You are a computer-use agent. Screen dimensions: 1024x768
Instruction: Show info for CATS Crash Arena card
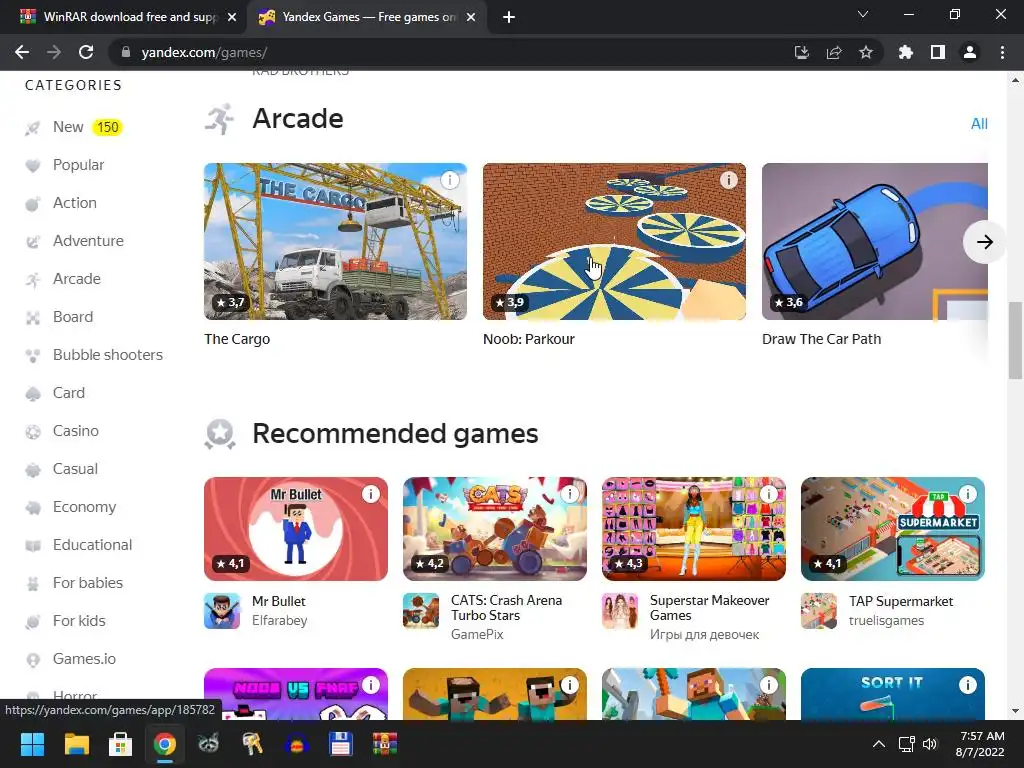(570, 494)
